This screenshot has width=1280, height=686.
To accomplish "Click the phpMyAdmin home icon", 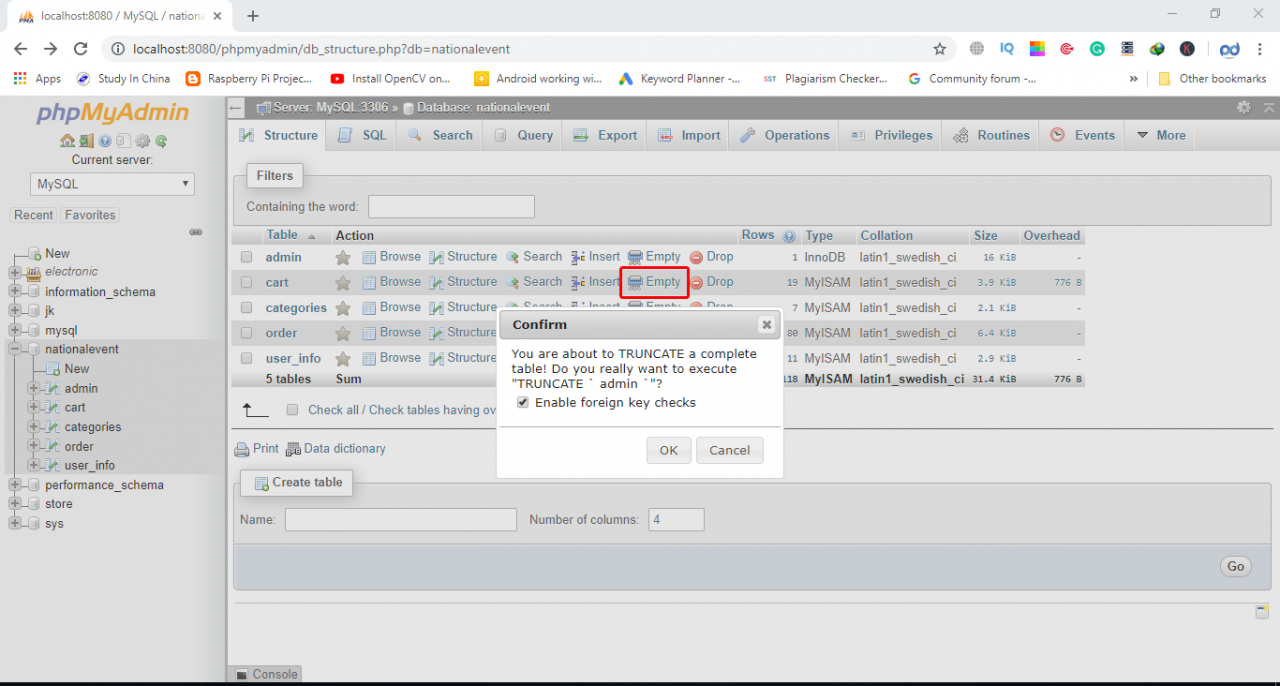I will (x=67, y=141).
